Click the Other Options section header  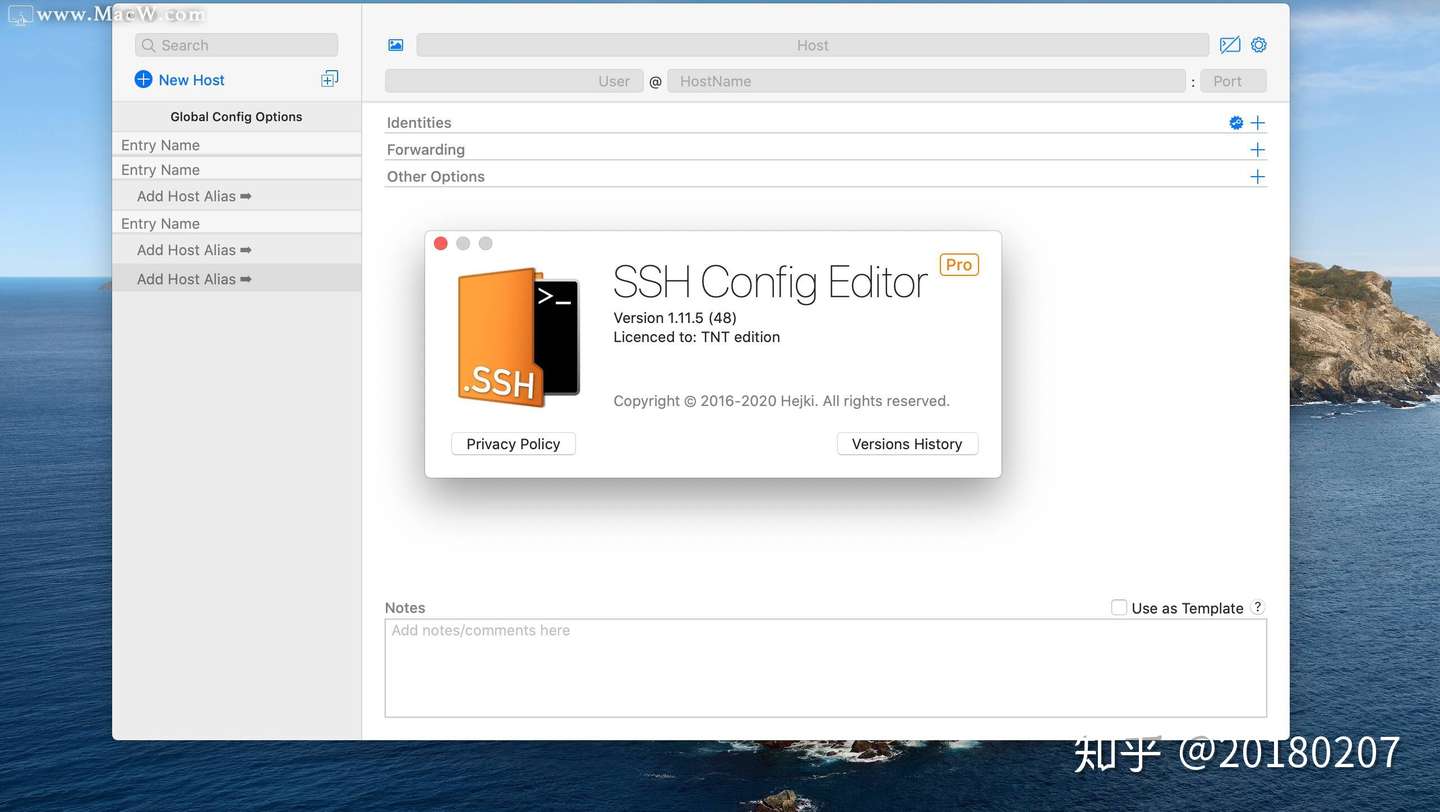coord(436,177)
